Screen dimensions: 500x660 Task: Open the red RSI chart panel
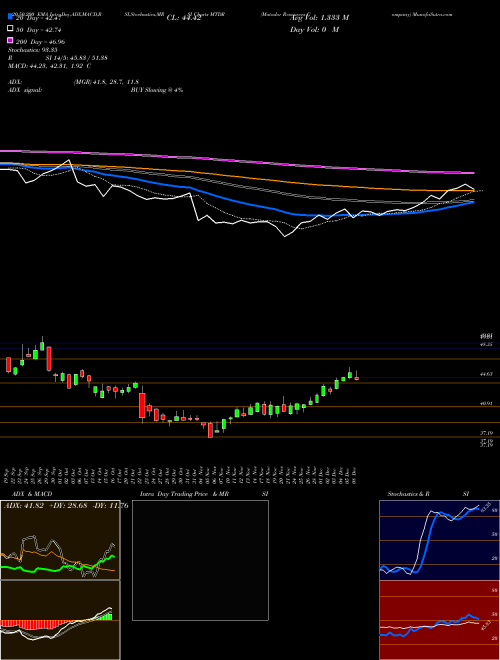pos(439,620)
